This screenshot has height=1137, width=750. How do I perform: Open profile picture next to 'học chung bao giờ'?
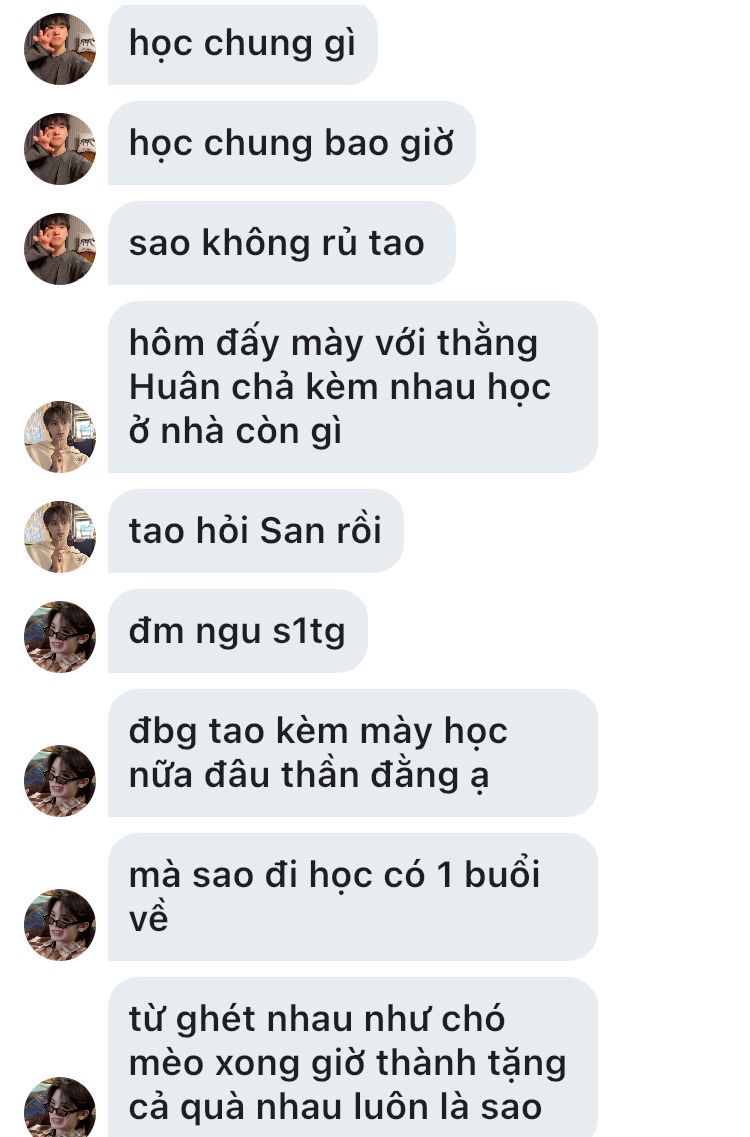[x=60, y=149]
